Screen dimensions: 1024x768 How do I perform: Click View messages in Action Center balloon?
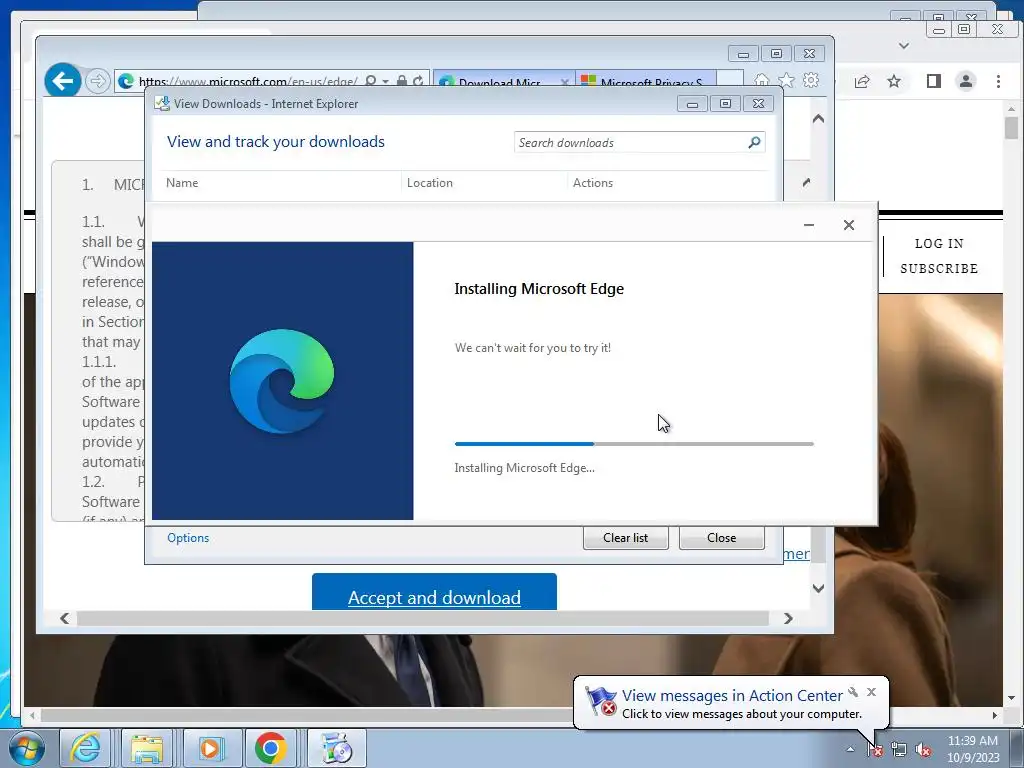pyautogui.click(x=732, y=696)
